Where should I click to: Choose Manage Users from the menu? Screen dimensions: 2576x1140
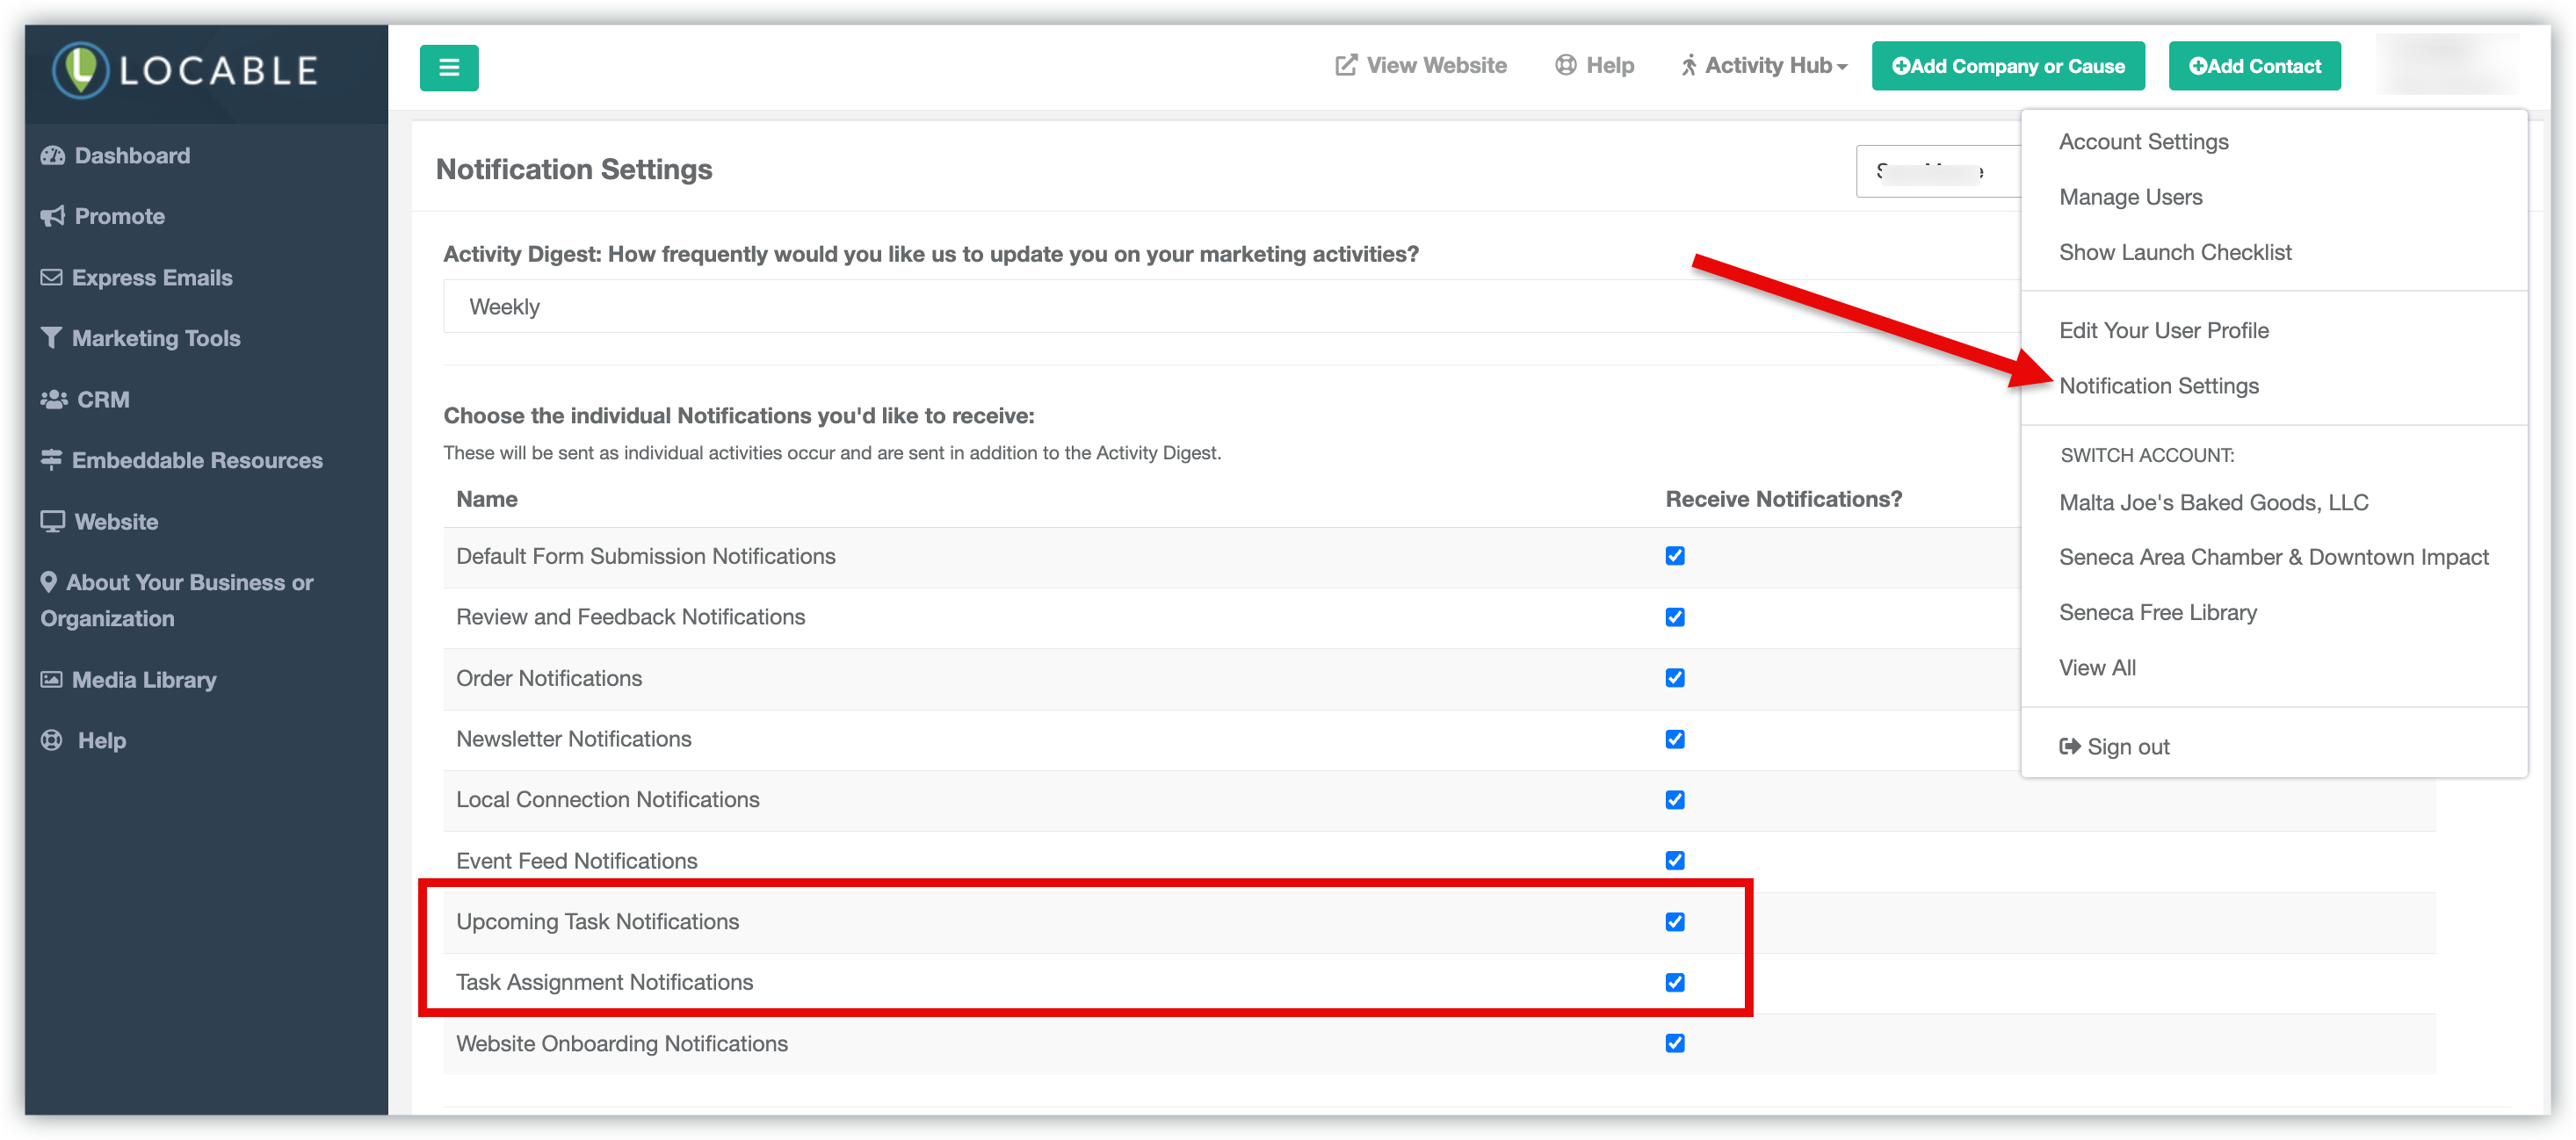point(2130,197)
